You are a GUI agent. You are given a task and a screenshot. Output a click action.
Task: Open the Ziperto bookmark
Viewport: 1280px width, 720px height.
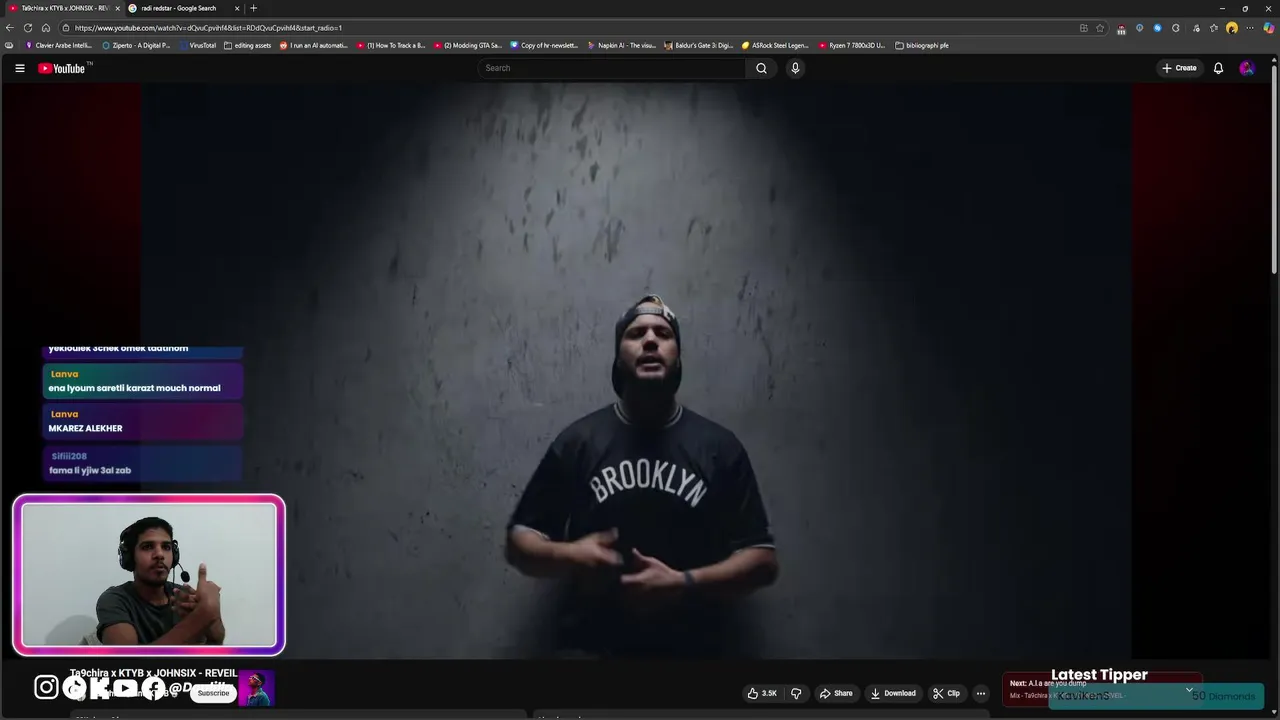[x=137, y=45]
